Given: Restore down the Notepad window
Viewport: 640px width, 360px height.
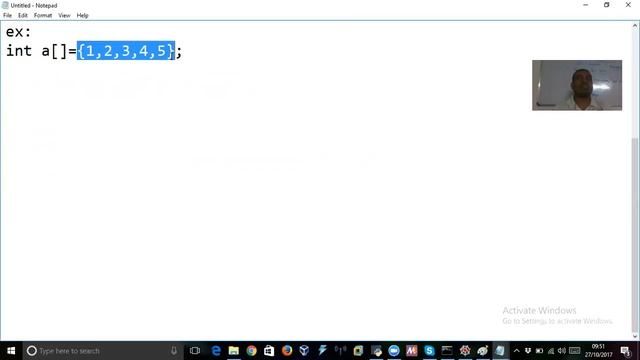Looking at the screenshot, I should click(x=607, y=5).
